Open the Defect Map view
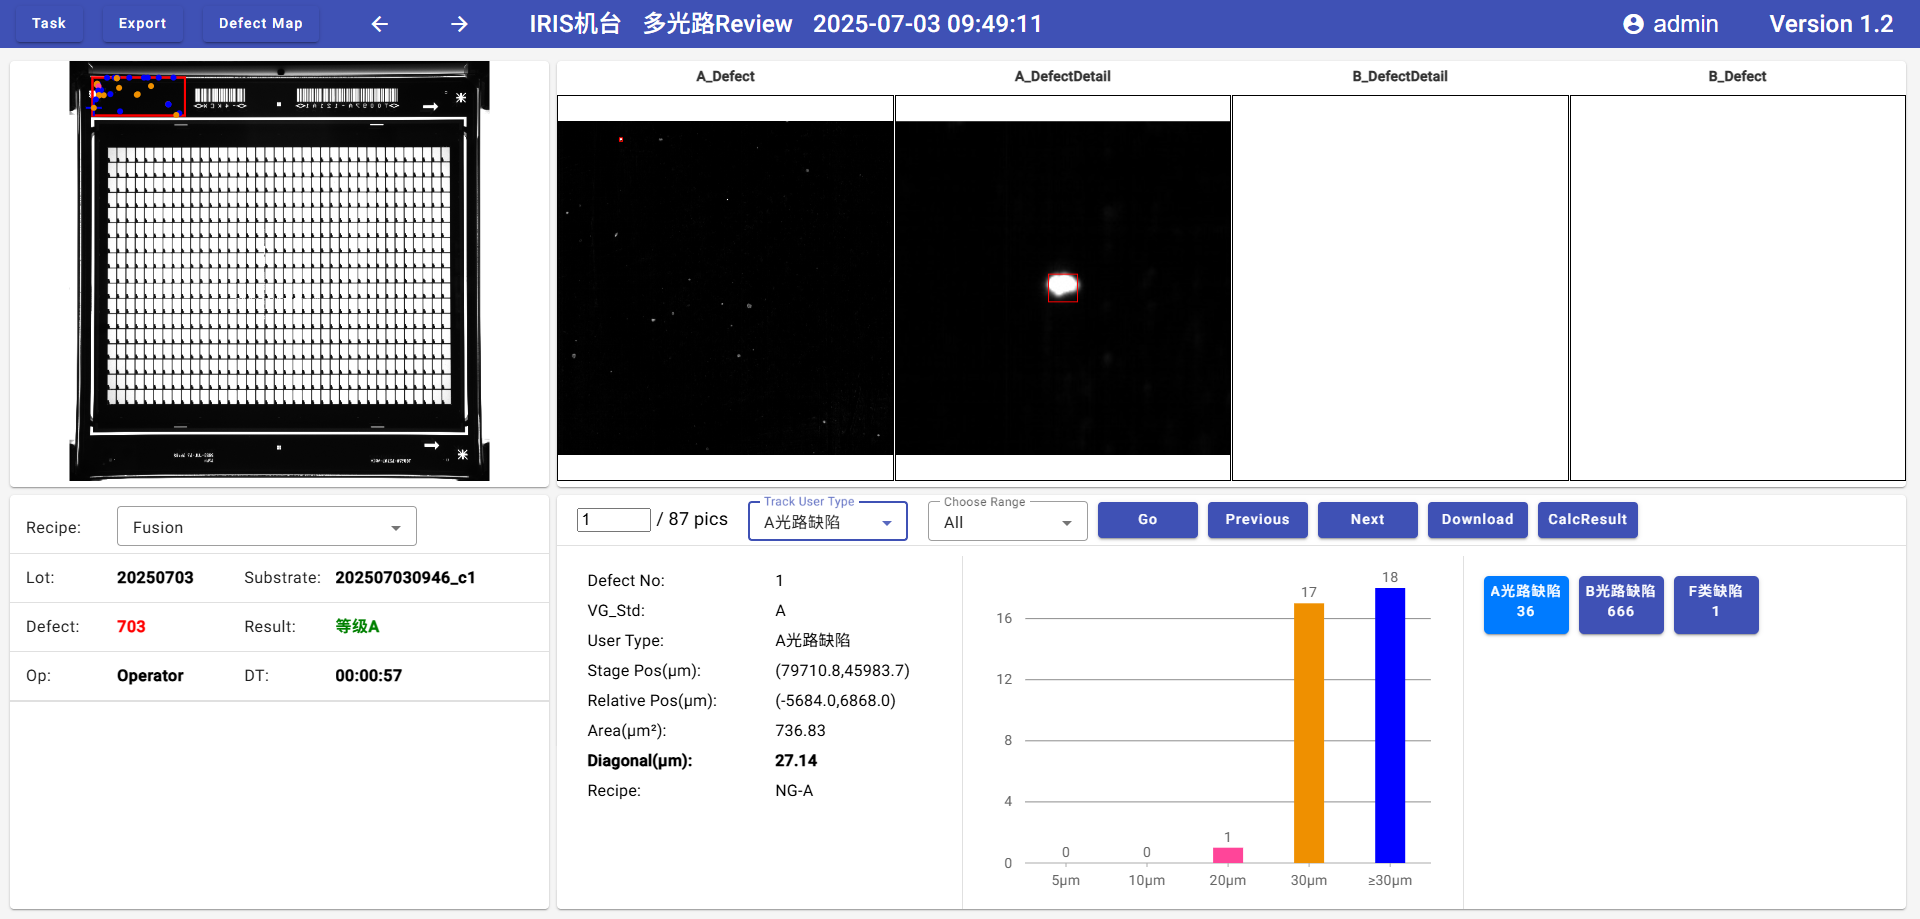The image size is (1920, 919). point(260,24)
